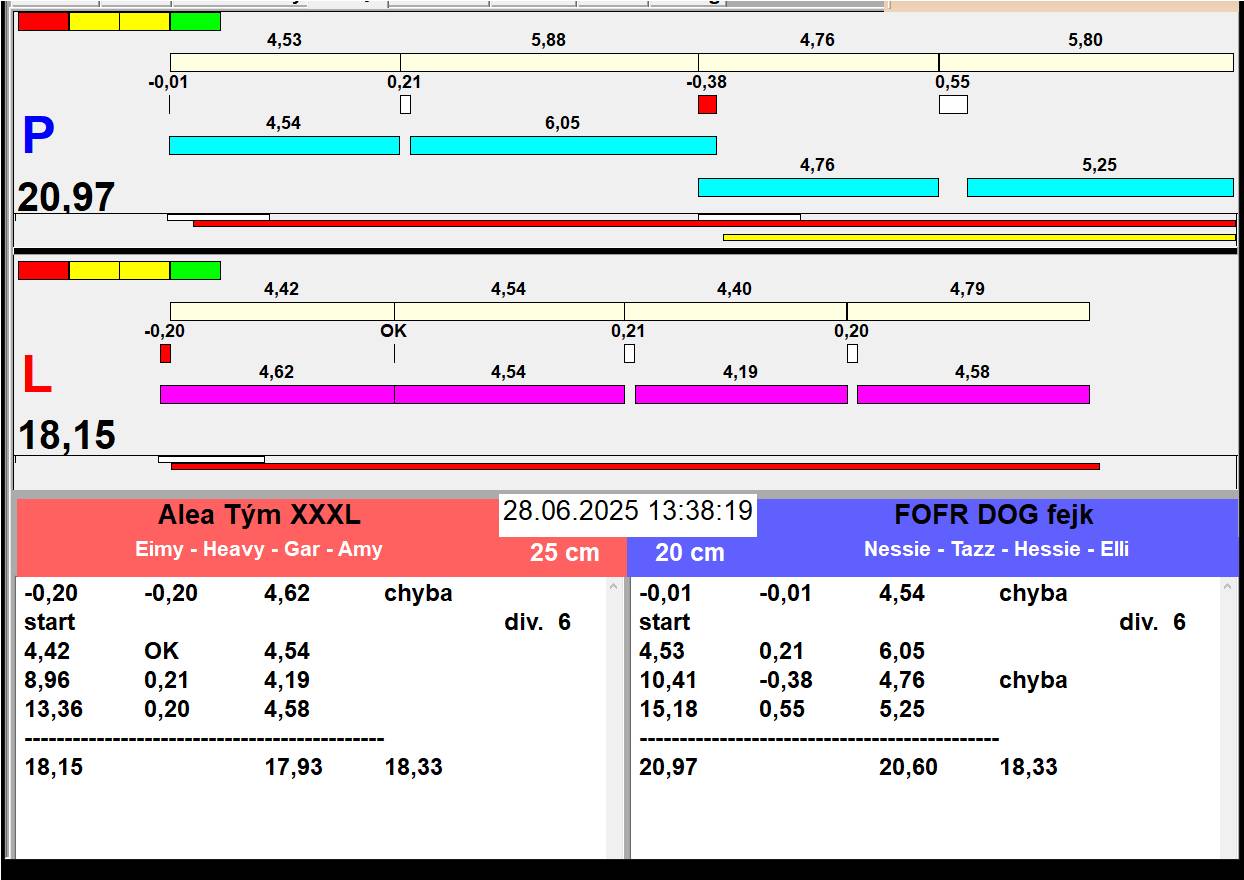Image resolution: width=1244 pixels, height=880 pixels.
Task: Click the up arrow of the Alea Tým results scrollbar
Action: point(615,587)
